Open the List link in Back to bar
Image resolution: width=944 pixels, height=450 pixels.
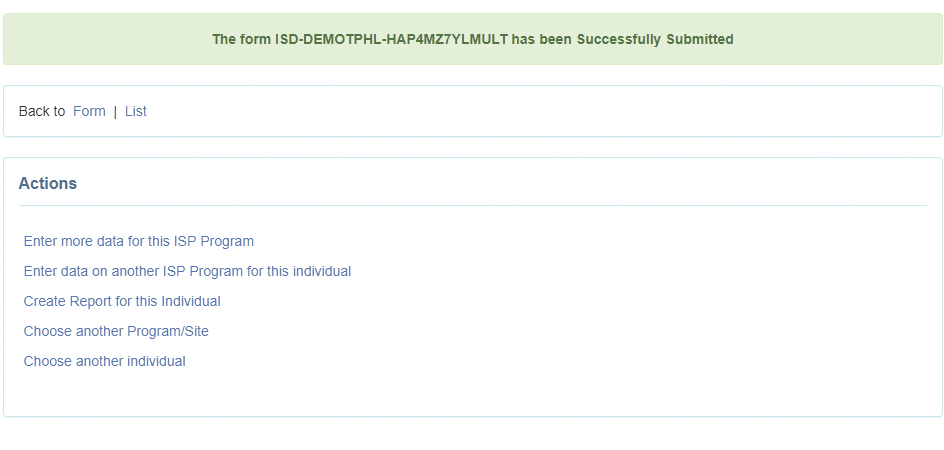136,111
